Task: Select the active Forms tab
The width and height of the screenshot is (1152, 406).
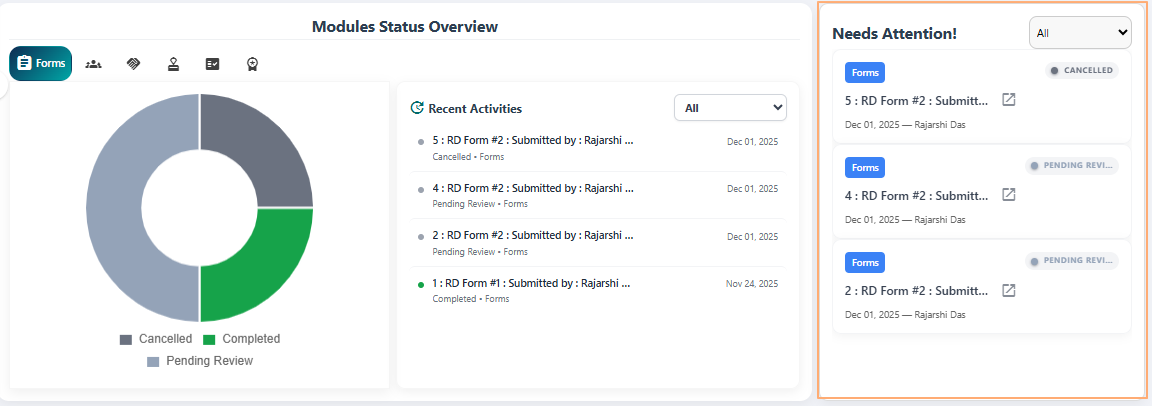Action: coord(41,64)
